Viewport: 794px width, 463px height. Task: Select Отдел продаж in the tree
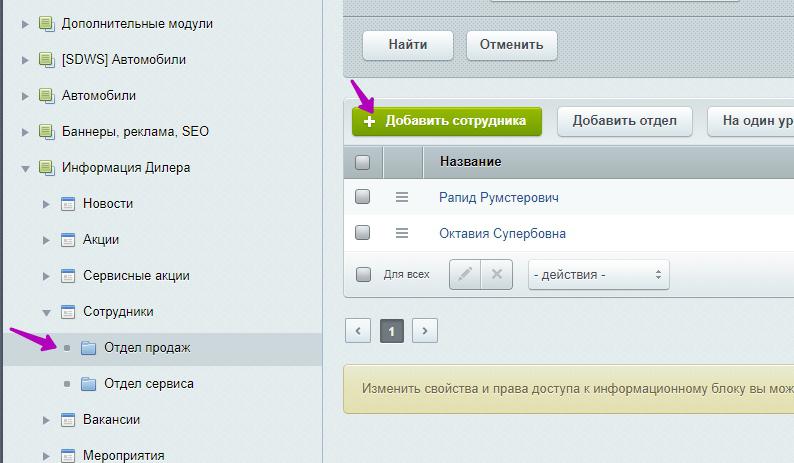147,348
